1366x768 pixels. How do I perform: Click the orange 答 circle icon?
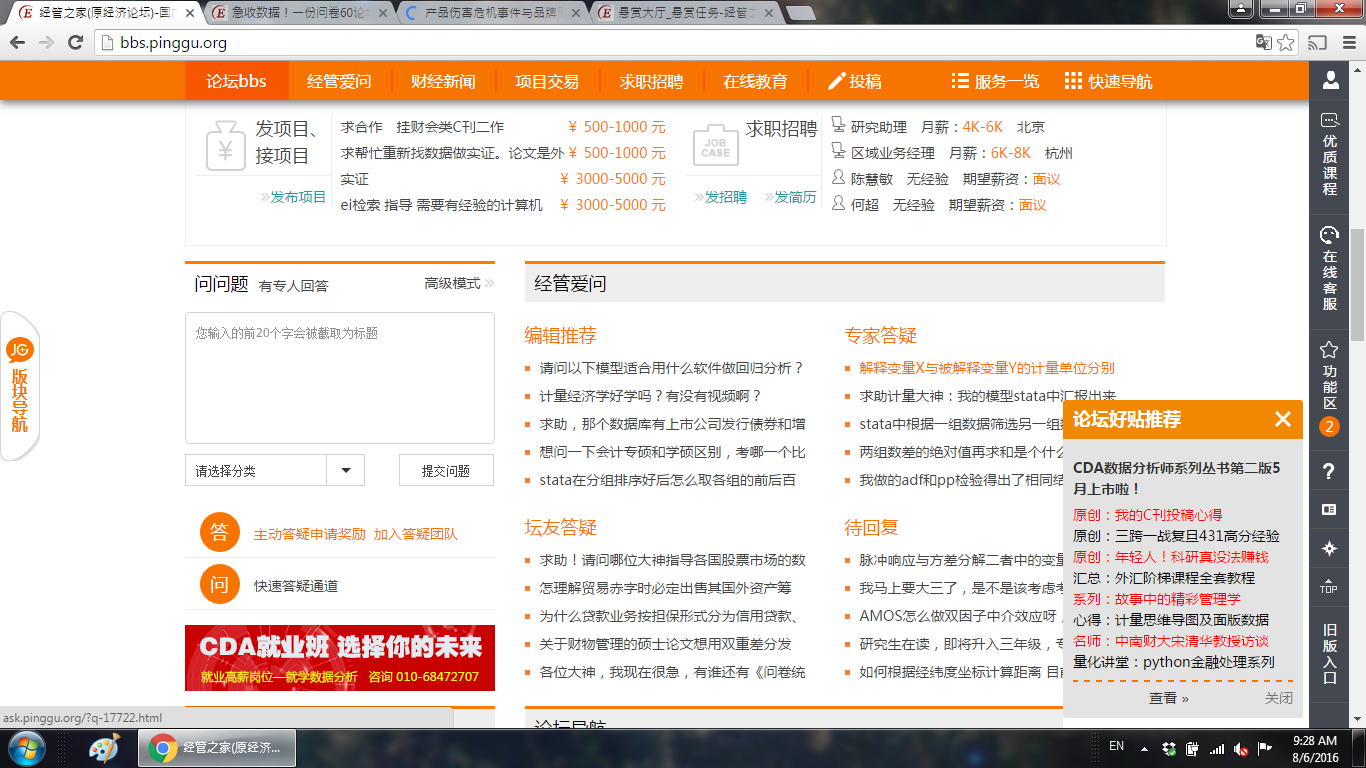click(x=220, y=532)
